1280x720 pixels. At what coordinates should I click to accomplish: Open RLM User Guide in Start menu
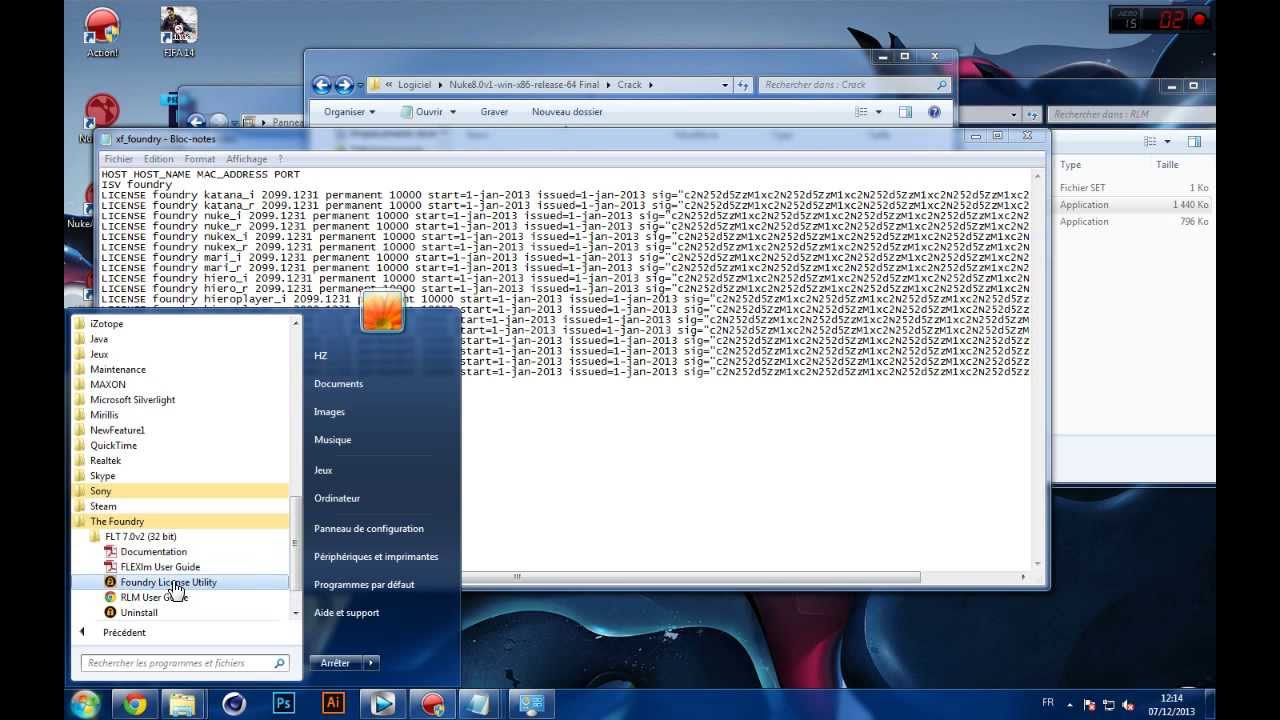[153, 597]
